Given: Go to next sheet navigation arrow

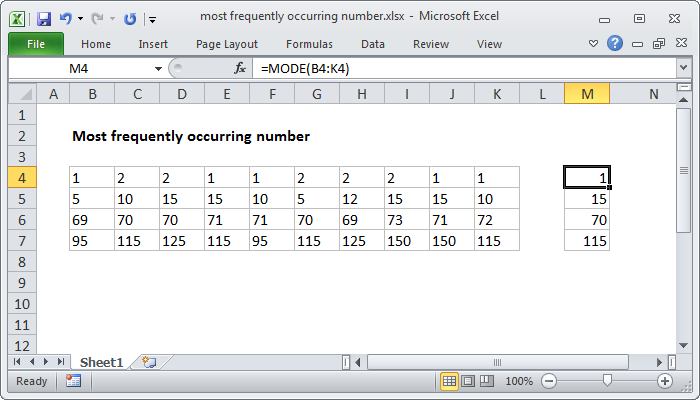Looking at the screenshot, I should click(46, 362).
